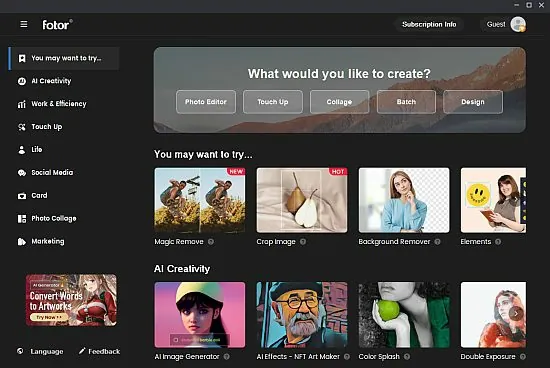Click the Social Media chat icon
The height and width of the screenshot is (368, 550).
22,173
